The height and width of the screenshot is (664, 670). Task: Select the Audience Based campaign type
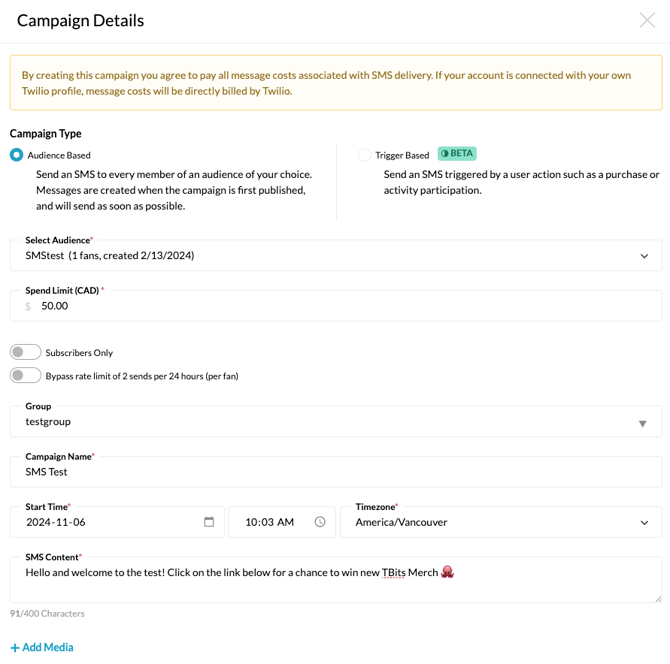(17, 155)
